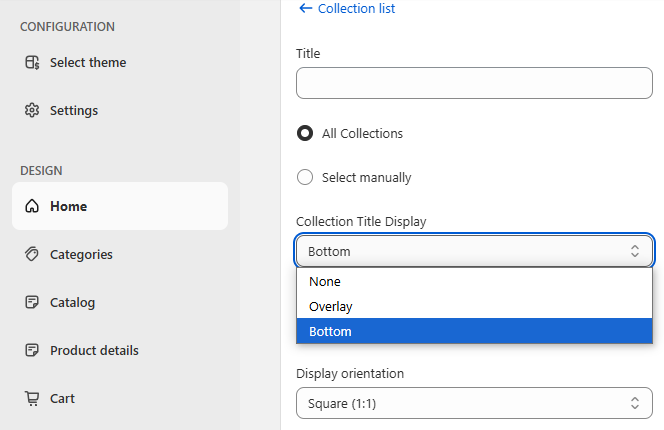The width and height of the screenshot is (664, 430).
Task: Choose the highlighted Bottom option
Action: point(474,331)
